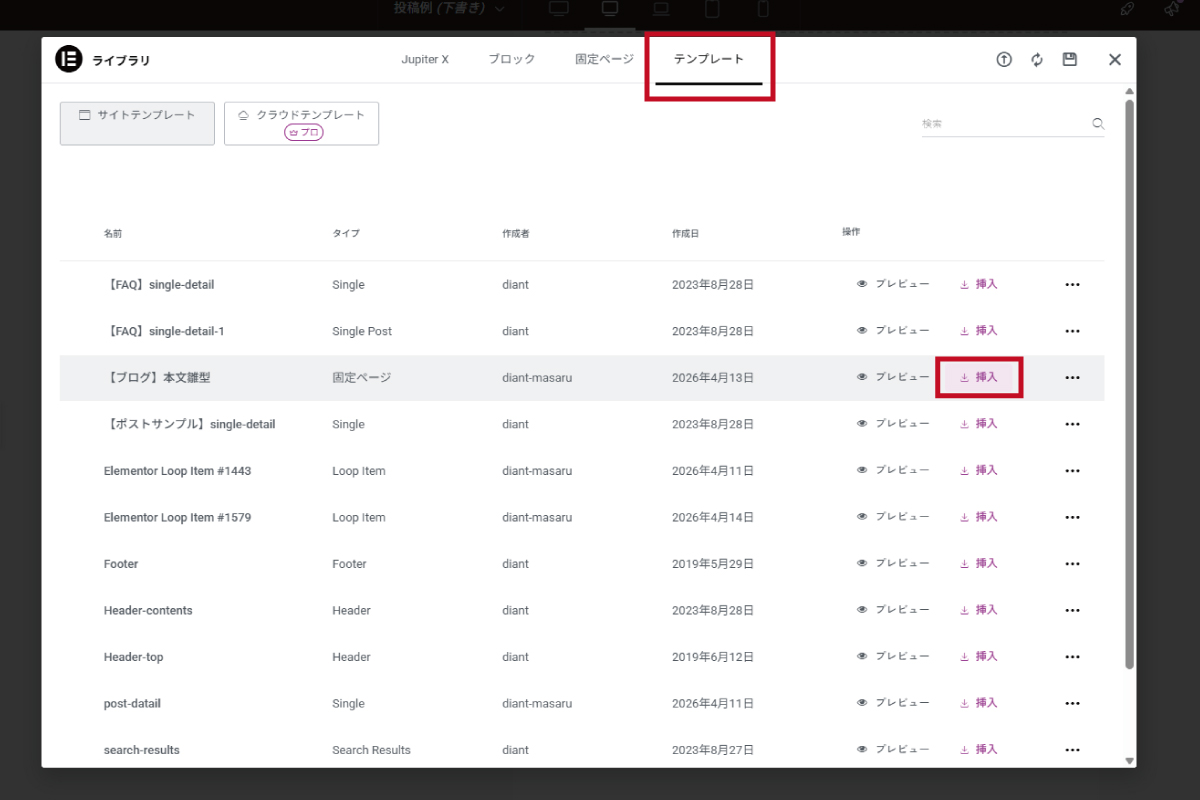Click the Elementor logo icon
This screenshot has width=1200, height=800.
click(68, 60)
